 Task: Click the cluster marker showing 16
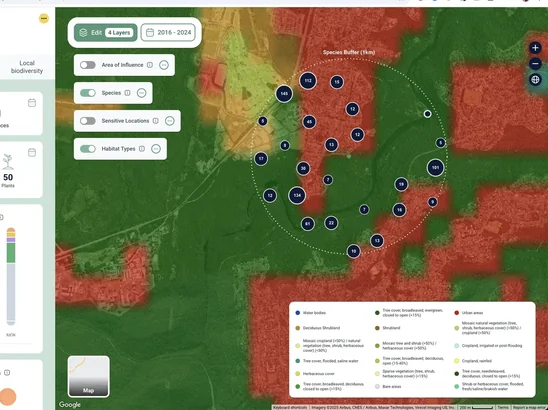[x=399, y=210]
